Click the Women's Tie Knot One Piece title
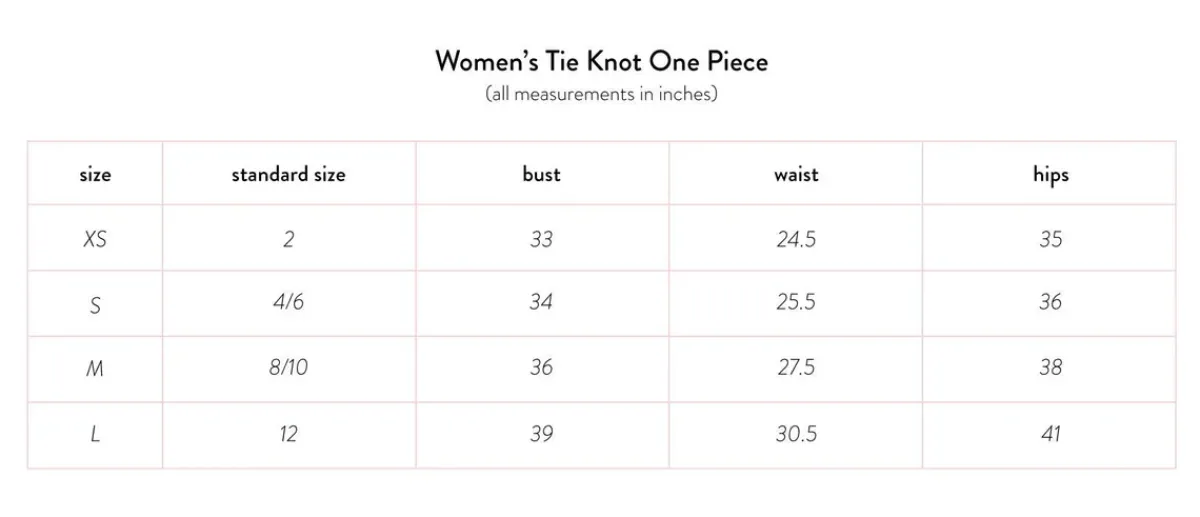Viewport: 1200px width, 517px height. [x=601, y=61]
